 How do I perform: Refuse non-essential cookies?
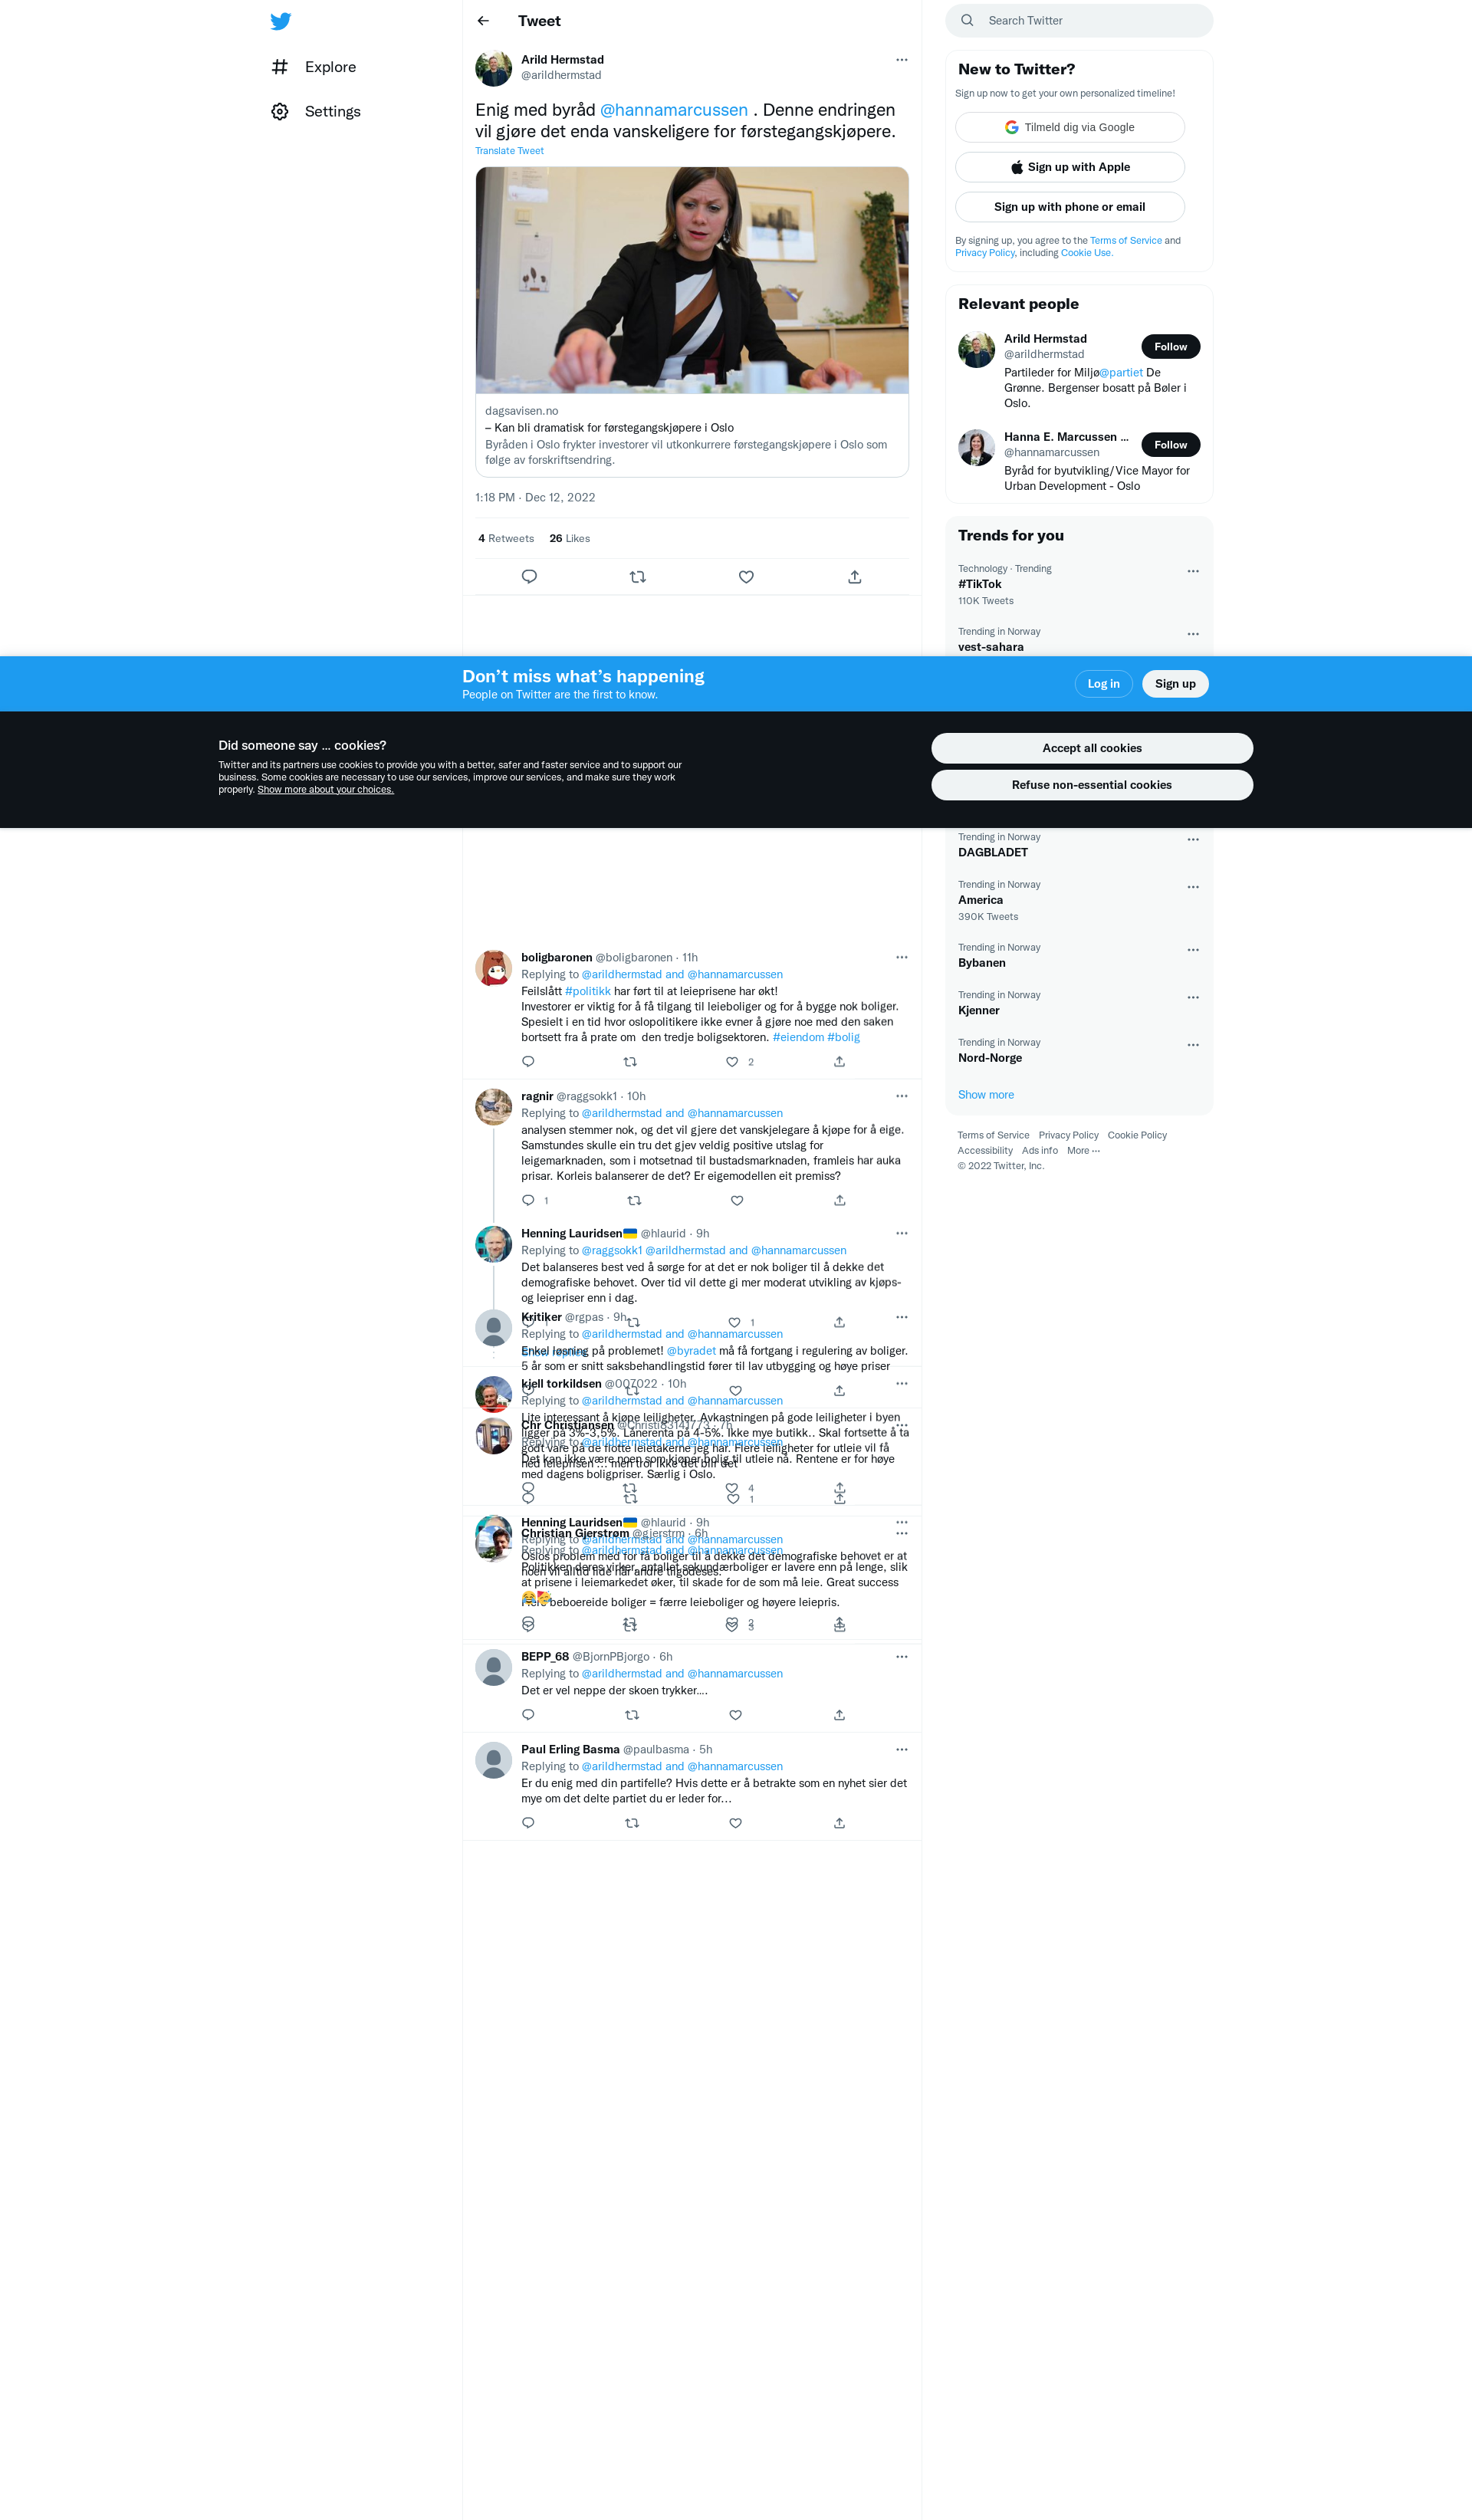tap(1092, 785)
